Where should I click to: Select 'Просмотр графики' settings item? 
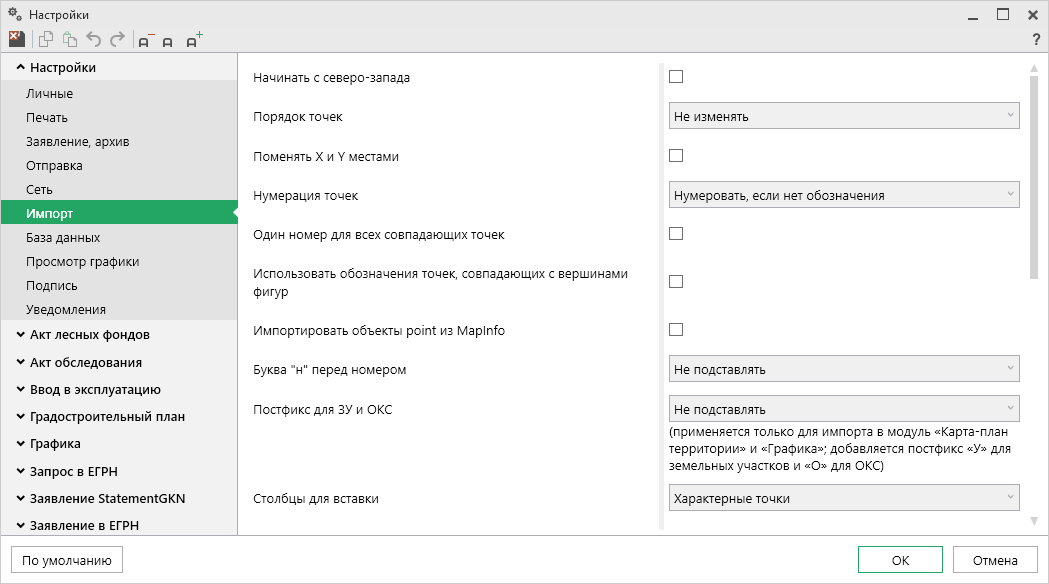tap(82, 262)
